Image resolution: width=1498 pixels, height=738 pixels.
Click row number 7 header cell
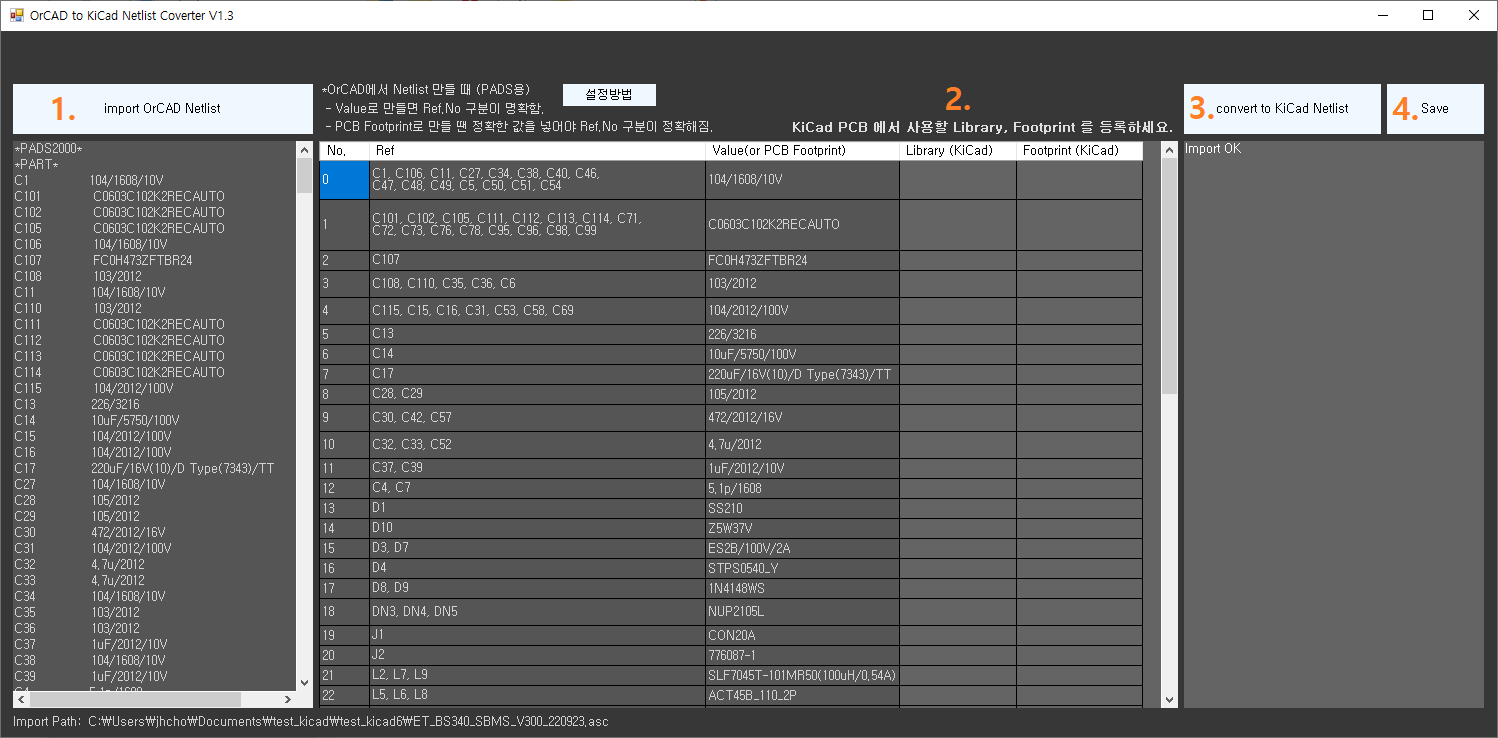tap(344, 374)
